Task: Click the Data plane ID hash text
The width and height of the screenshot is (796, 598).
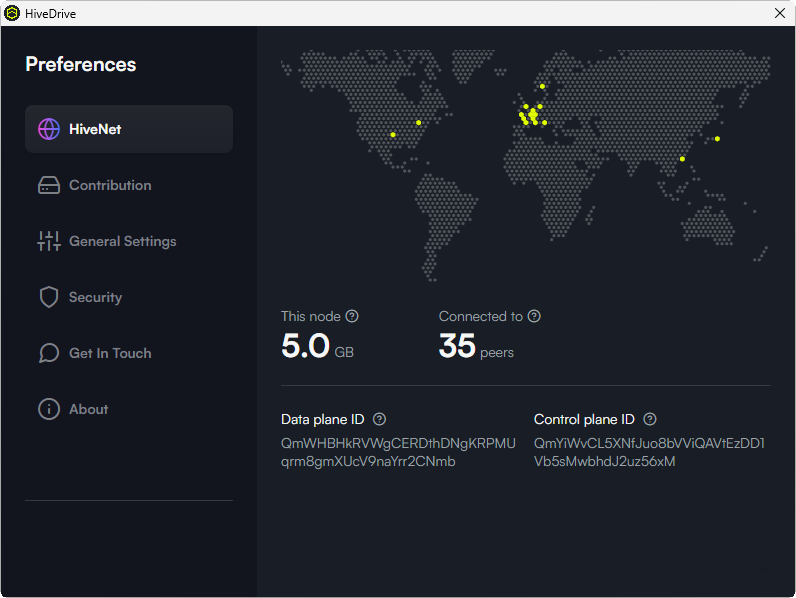Action: click(x=398, y=452)
